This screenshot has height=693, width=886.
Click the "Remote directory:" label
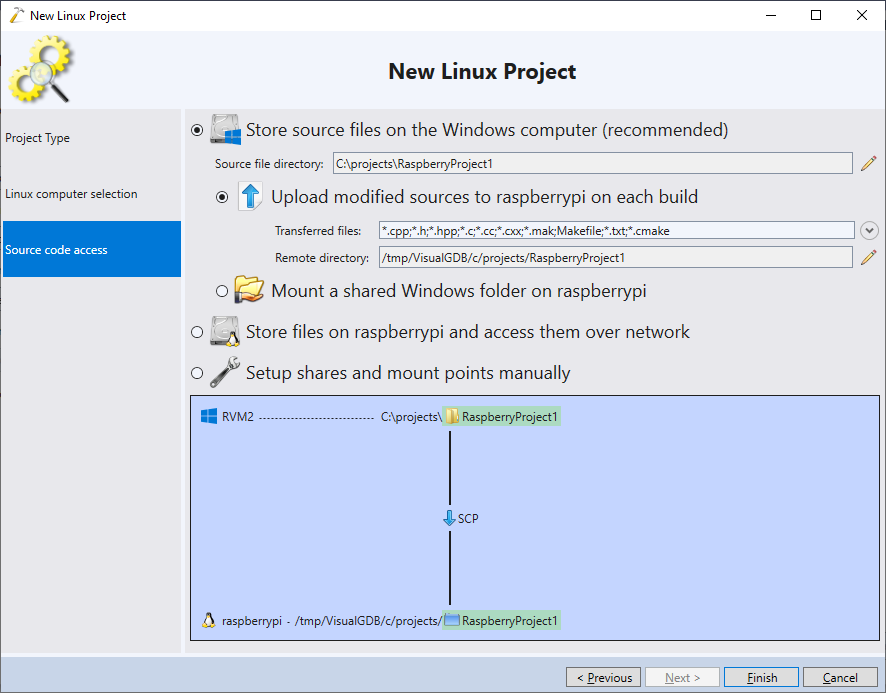(322, 258)
